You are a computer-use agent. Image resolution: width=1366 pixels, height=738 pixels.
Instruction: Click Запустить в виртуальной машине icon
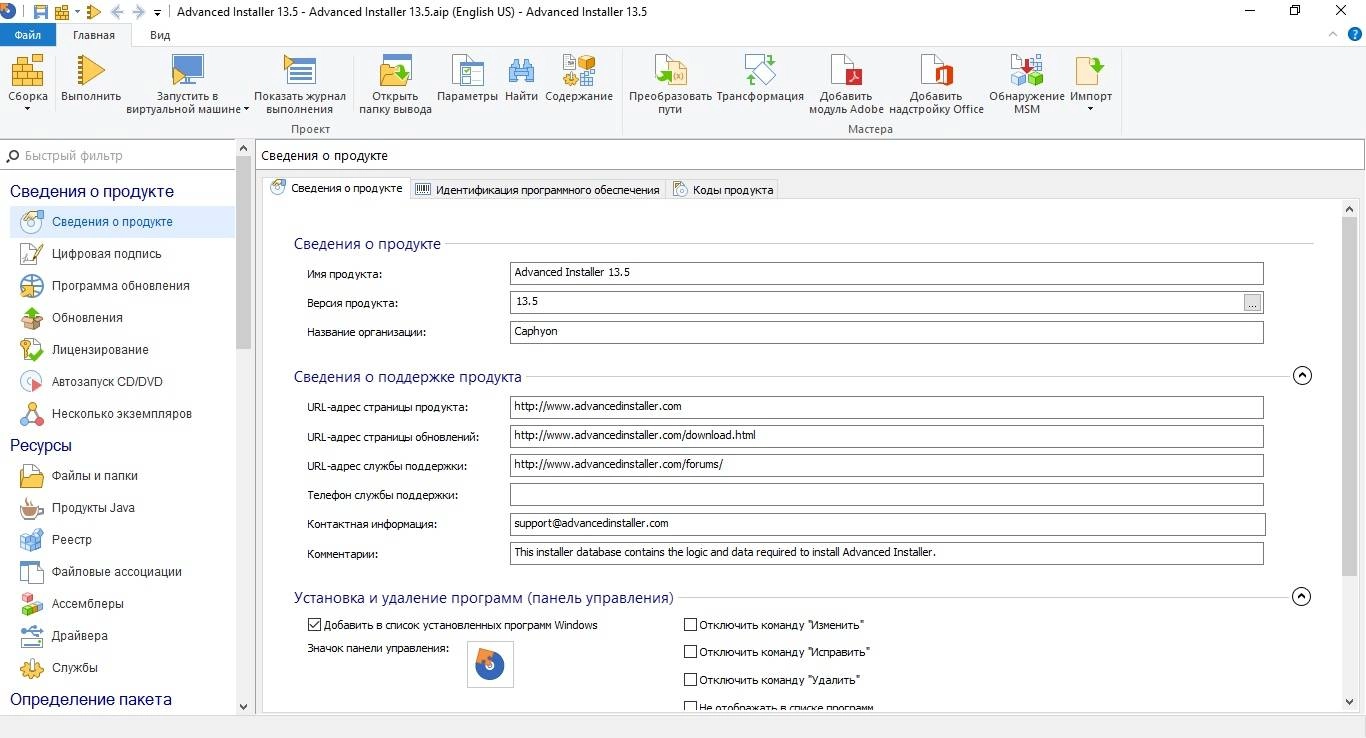[x=188, y=70]
